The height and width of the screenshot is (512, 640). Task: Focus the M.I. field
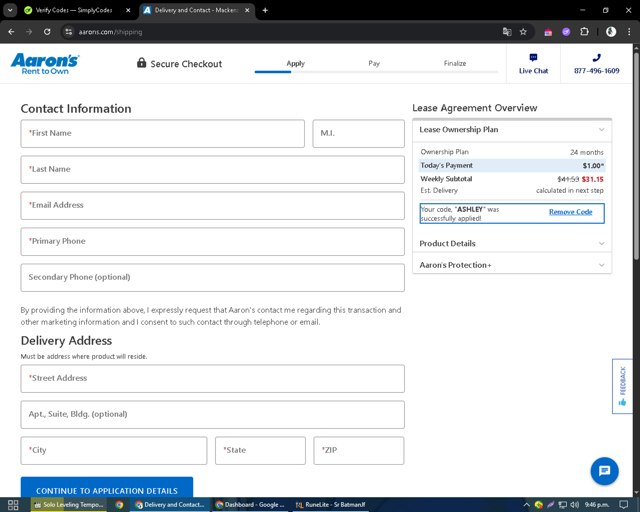point(358,134)
